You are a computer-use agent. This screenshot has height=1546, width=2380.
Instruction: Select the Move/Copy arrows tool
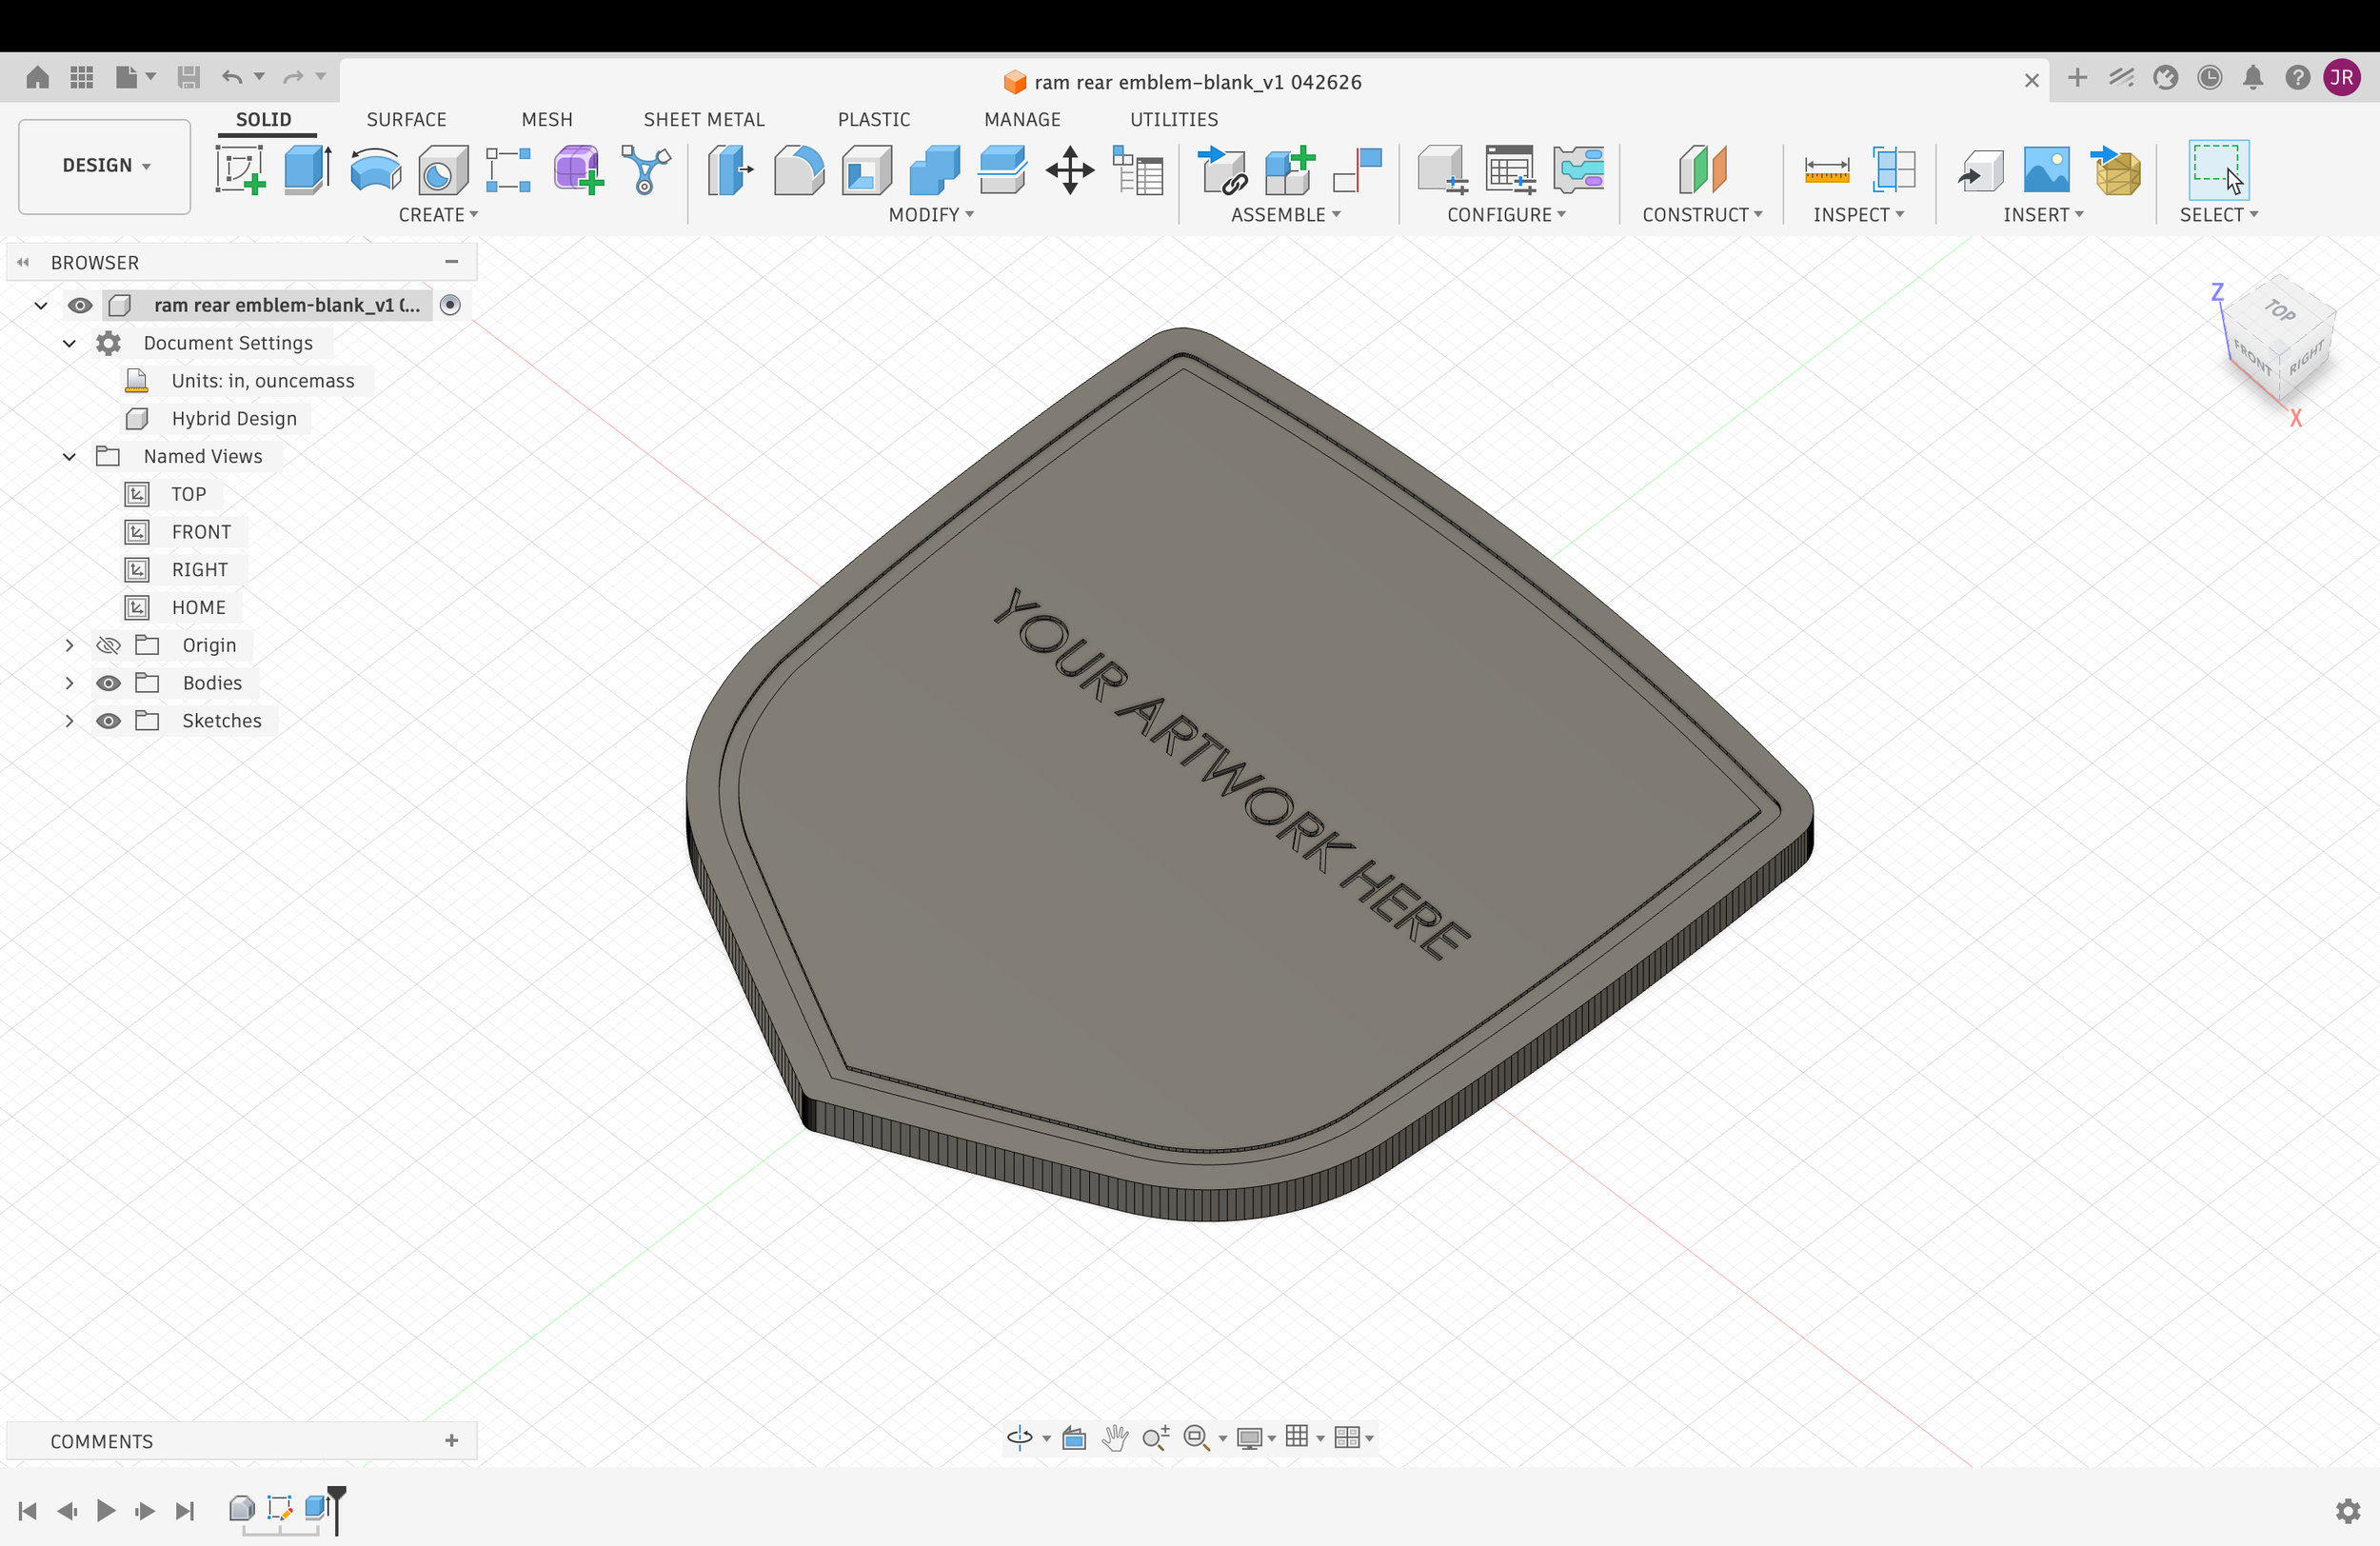click(1070, 169)
